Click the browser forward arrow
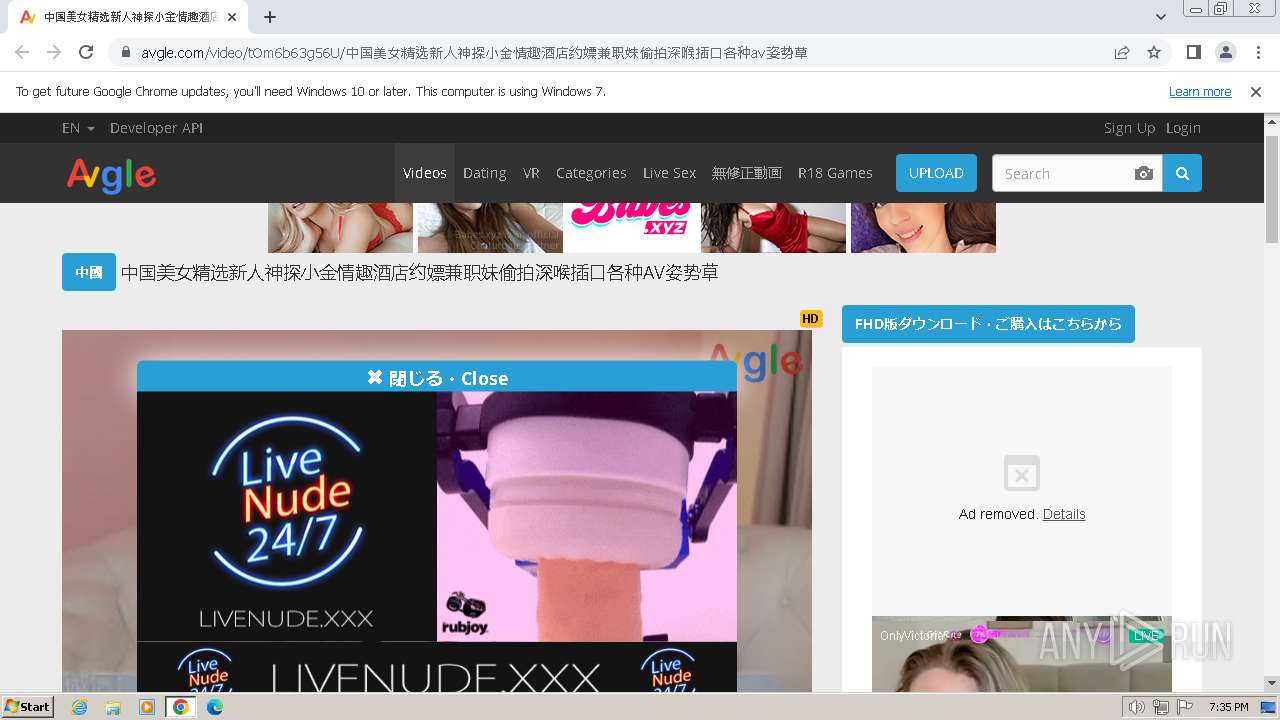 54,52
